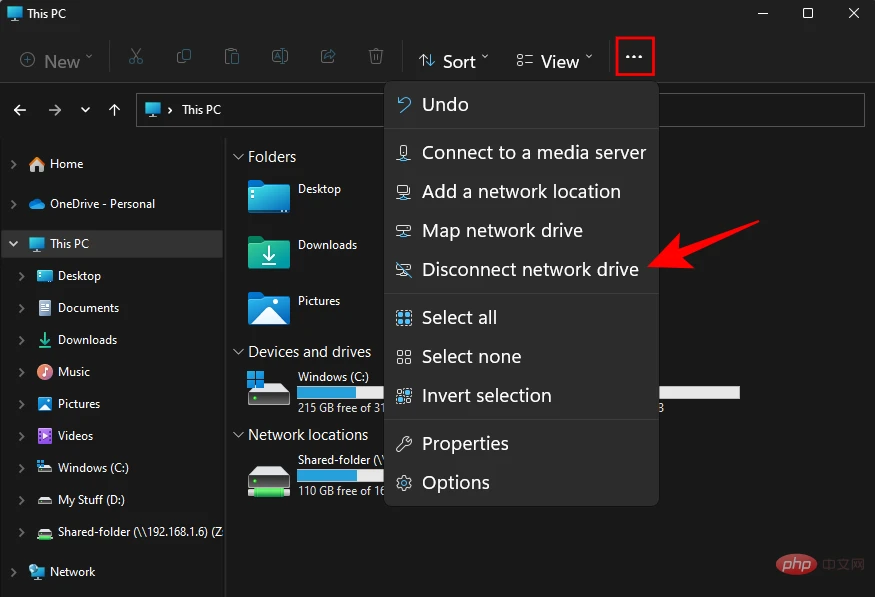Open the View dropdown
The width and height of the screenshot is (875, 597).
point(554,61)
